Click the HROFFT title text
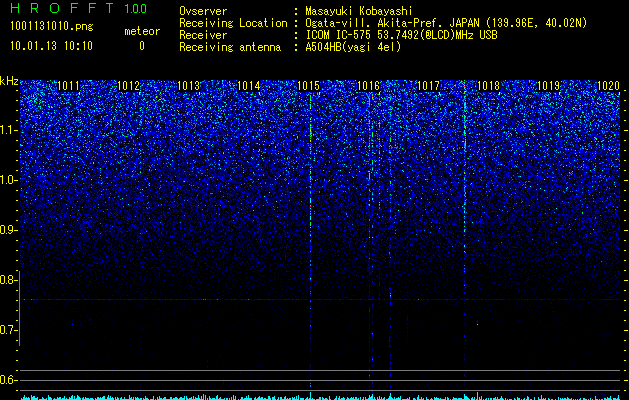629x400 pixels. click(62, 8)
